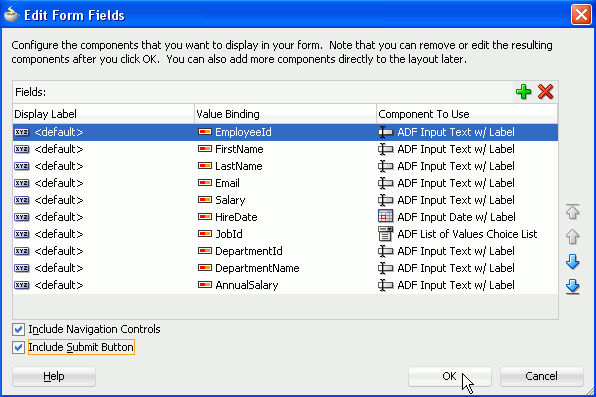
Task: Select ADF Input Text component in FirstName row
Action: pos(456,149)
